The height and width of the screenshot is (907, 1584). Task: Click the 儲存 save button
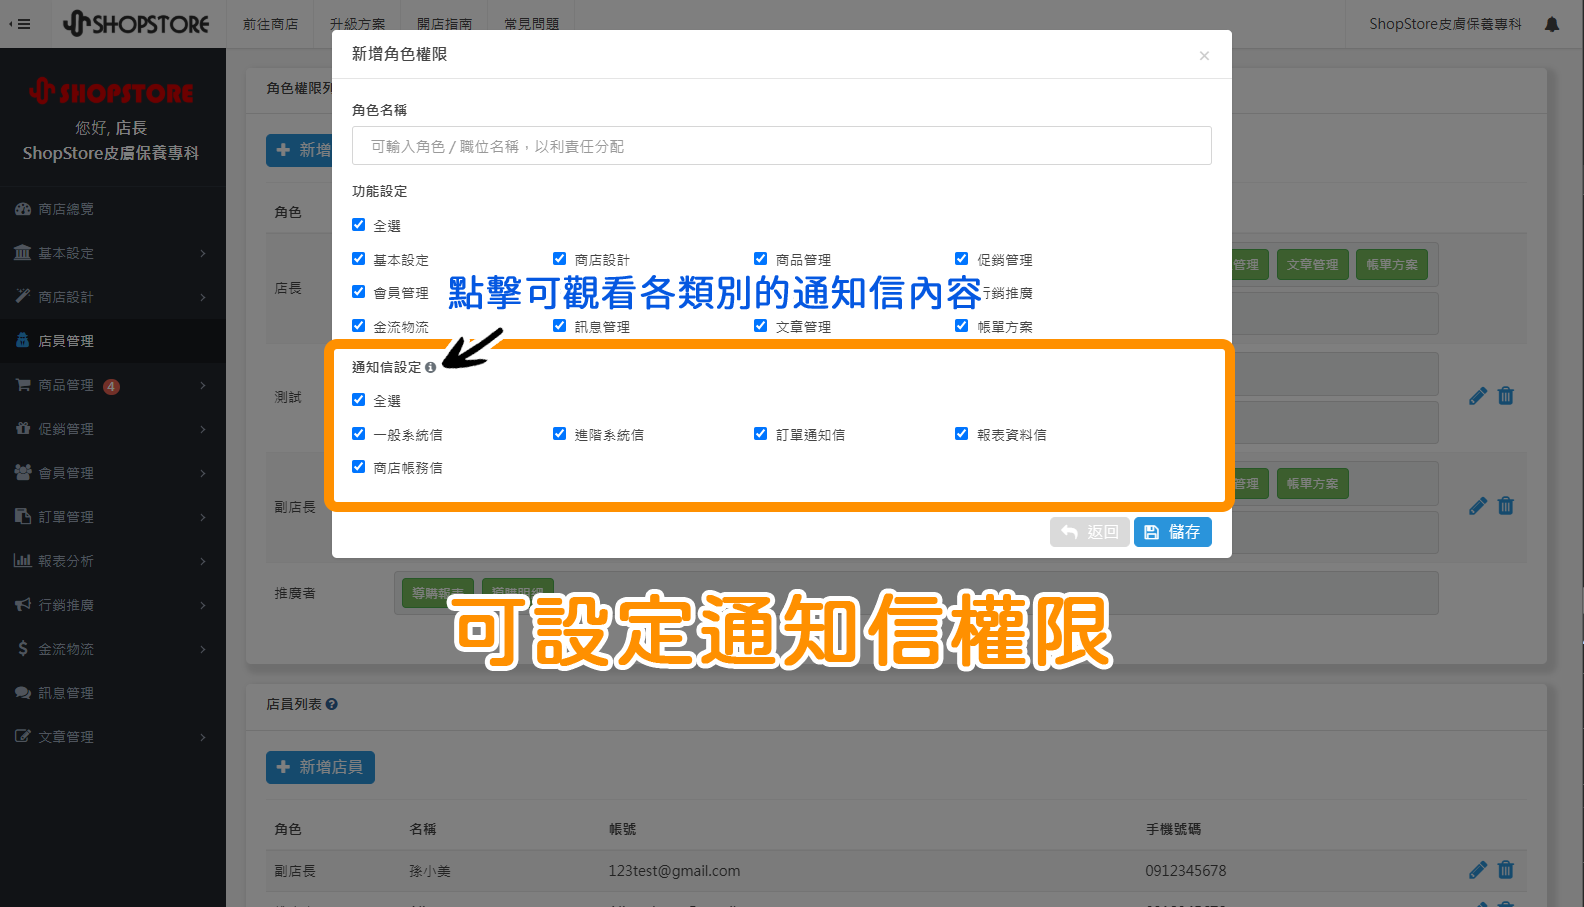coord(1172,532)
